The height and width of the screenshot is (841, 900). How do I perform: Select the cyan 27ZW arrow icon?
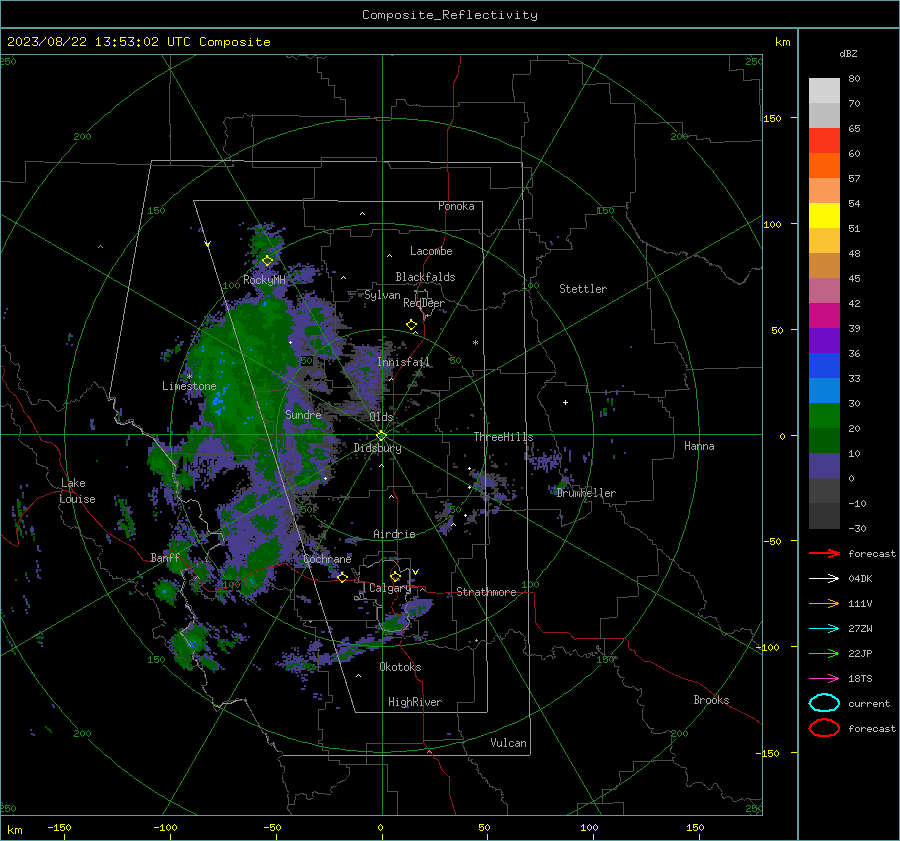pos(824,629)
